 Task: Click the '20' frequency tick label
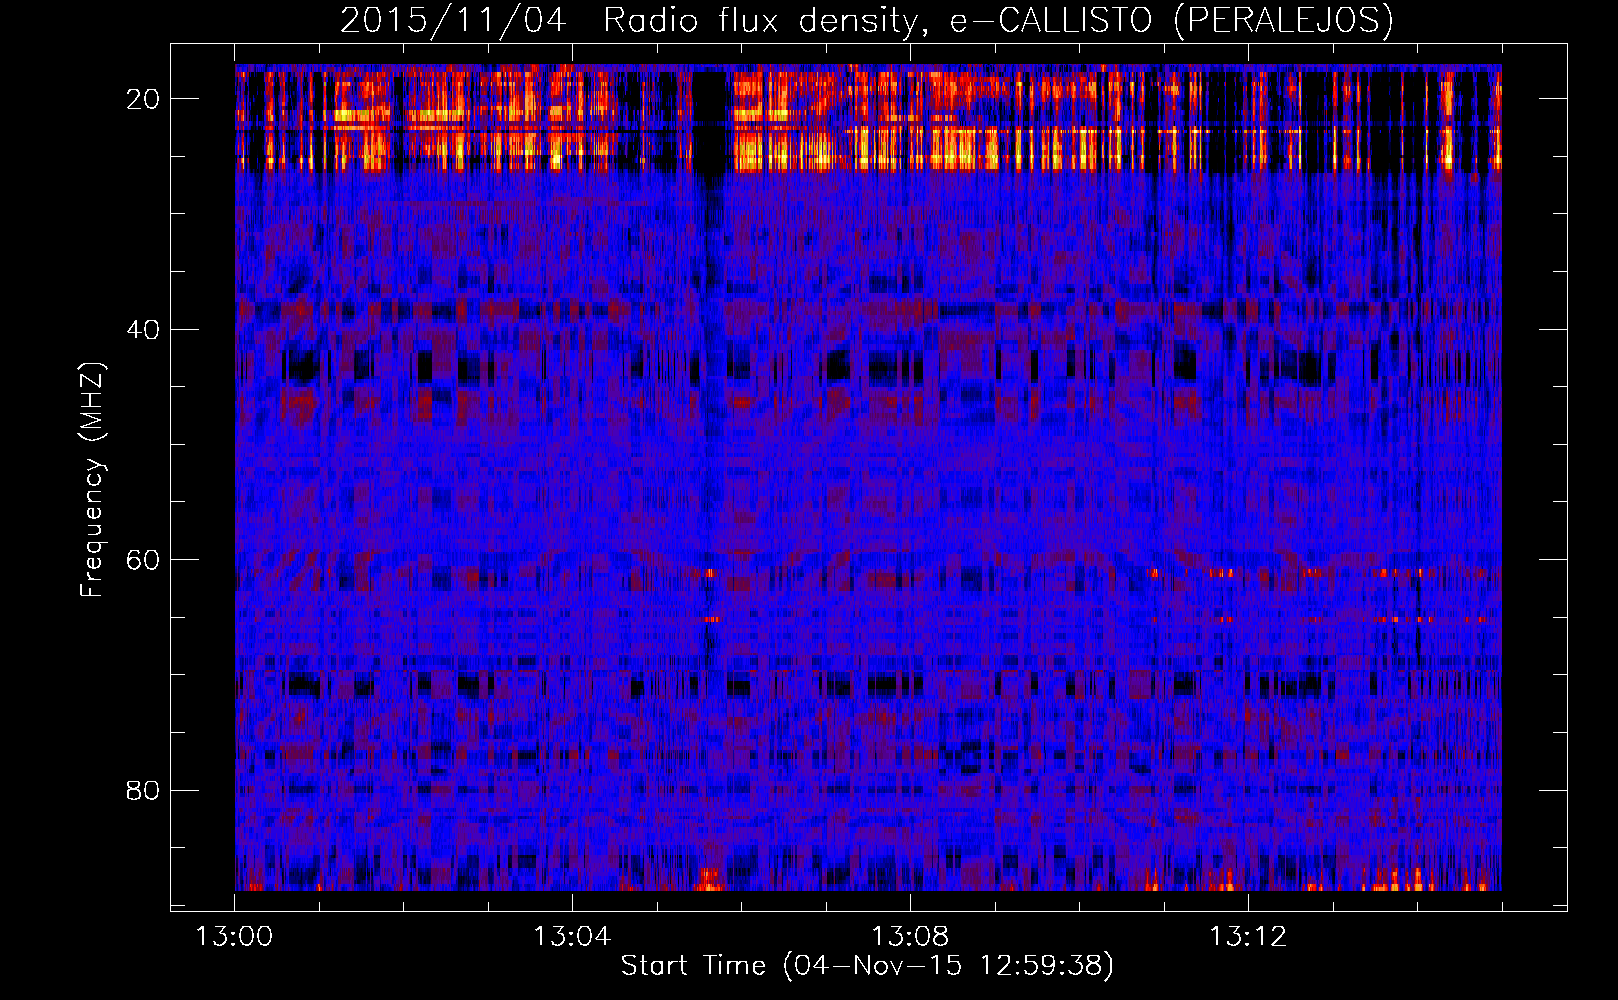coord(144,99)
